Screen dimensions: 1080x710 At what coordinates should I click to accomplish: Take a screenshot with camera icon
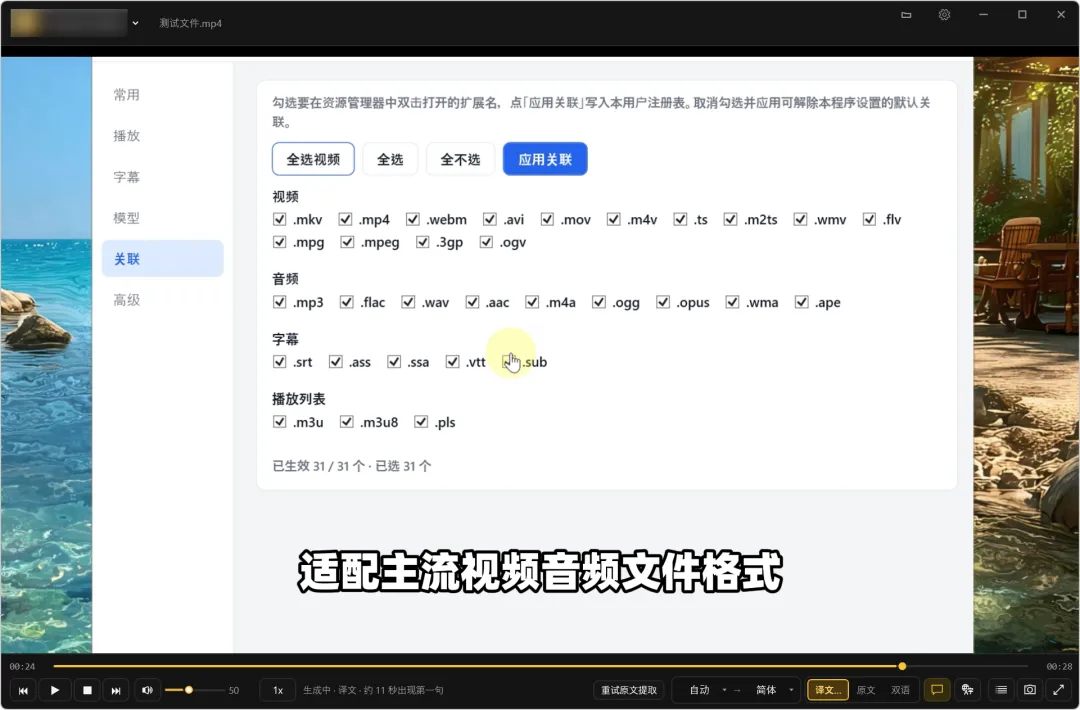click(x=1030, y=689)
